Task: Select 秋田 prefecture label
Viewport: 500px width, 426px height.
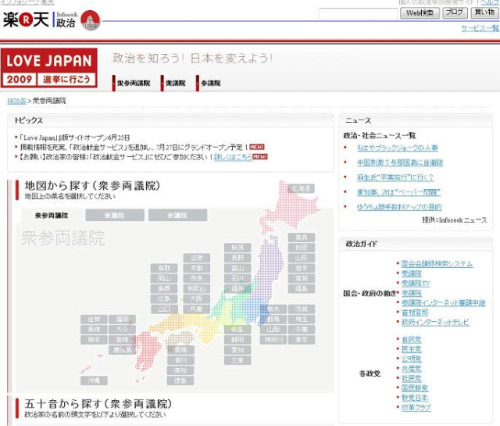Action: coord(301,248)
